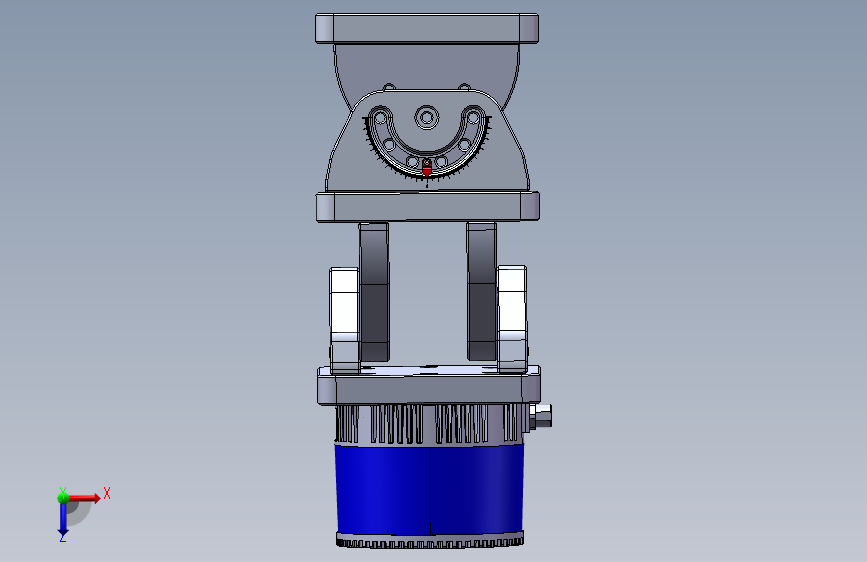Click the blue Z axis arrow on triad

point(62,520)
